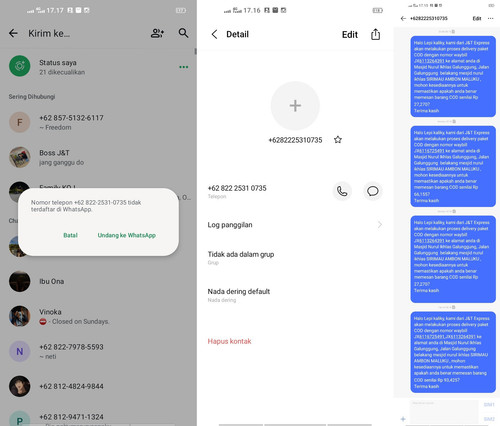The height and width of the screenshot is (426, 500).
Task: Tap the back arrow beside Kirim ke
Action: pyautogui.click(x=13, y=33)
